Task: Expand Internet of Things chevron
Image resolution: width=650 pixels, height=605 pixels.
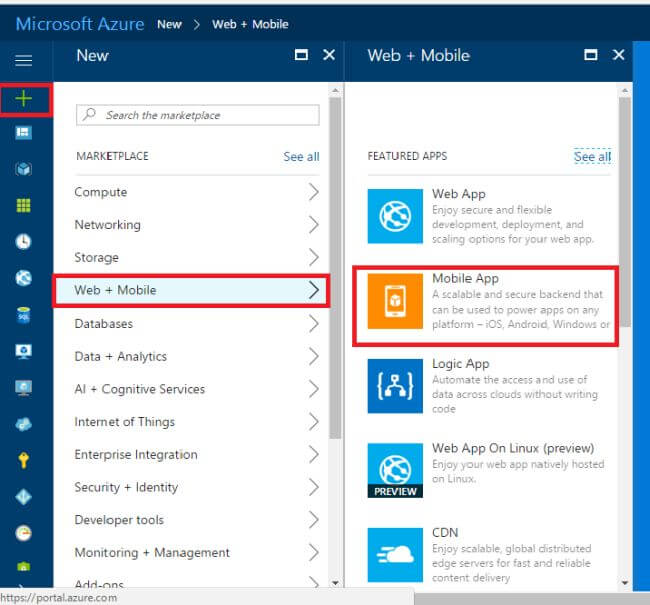Action: (x=314, y=422)
